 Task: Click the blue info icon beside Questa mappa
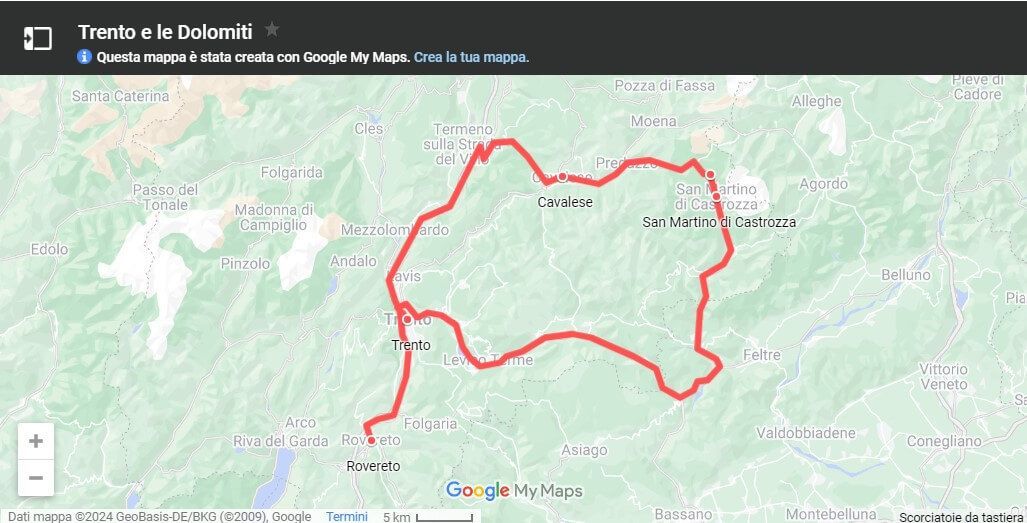84,56
